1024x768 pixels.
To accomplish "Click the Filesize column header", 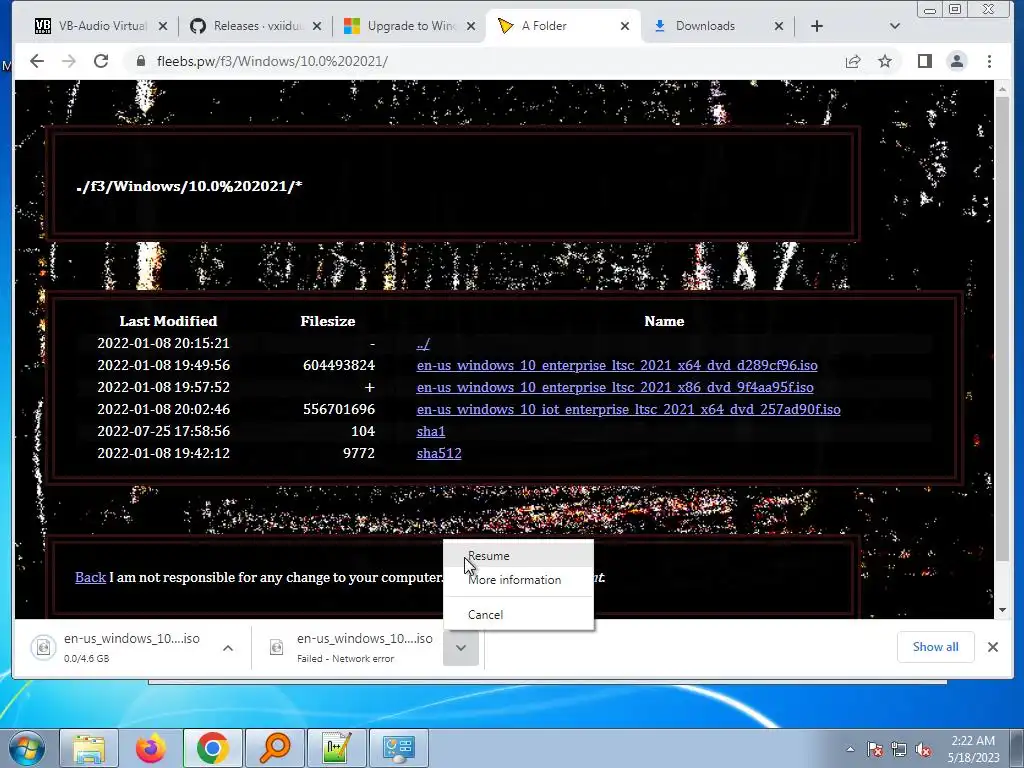I will pyautogui.click(x=328, y=321).
